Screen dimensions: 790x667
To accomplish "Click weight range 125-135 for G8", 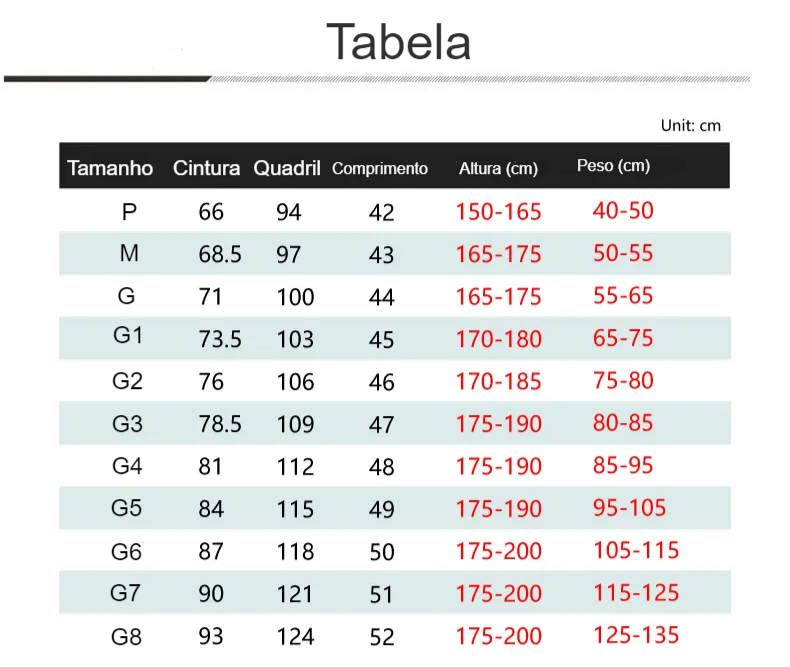I will point(636,635).
